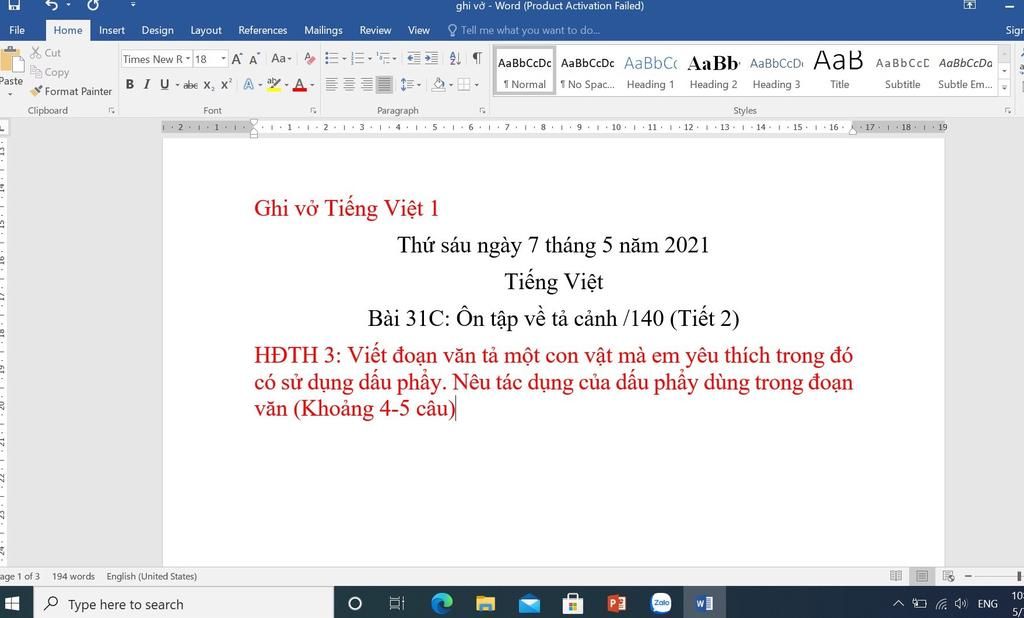Click the word count in status bar
Screen dimensions: 1024x618
coord(73,576)
